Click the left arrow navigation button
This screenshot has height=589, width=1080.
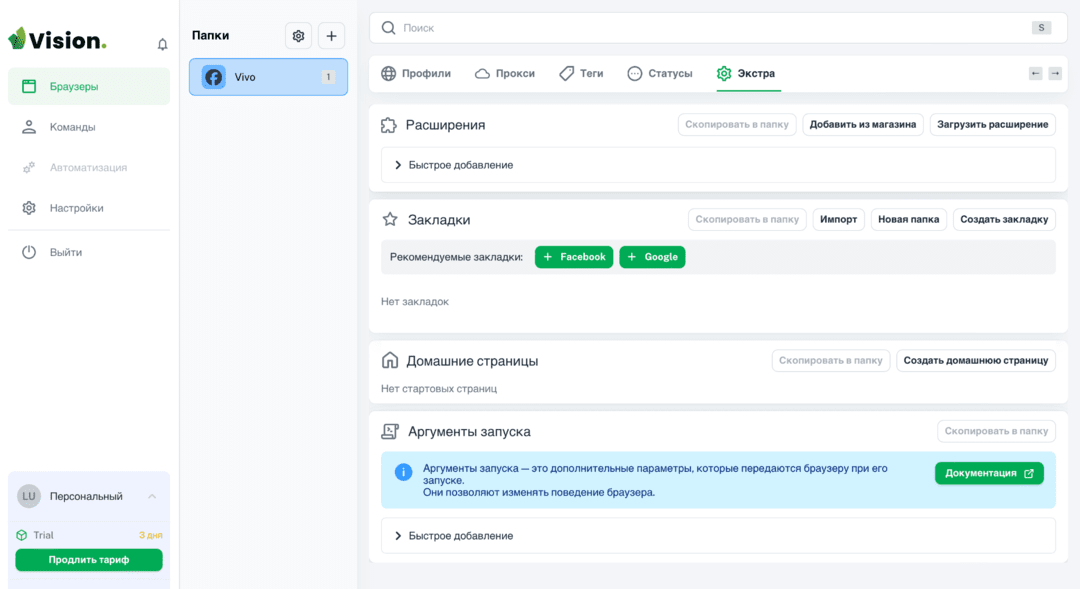point(1035,73)
